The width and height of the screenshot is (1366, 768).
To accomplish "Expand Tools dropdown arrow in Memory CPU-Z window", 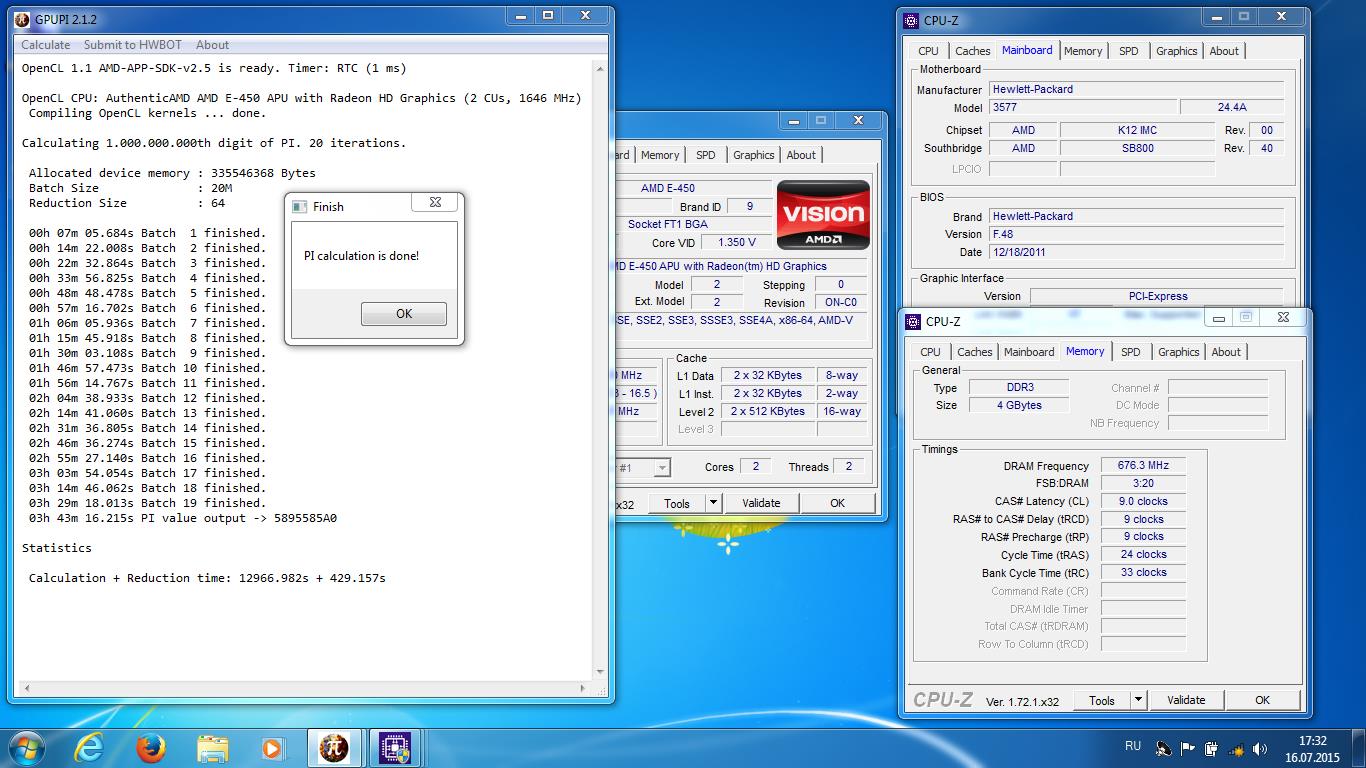I will point(1138,700).
